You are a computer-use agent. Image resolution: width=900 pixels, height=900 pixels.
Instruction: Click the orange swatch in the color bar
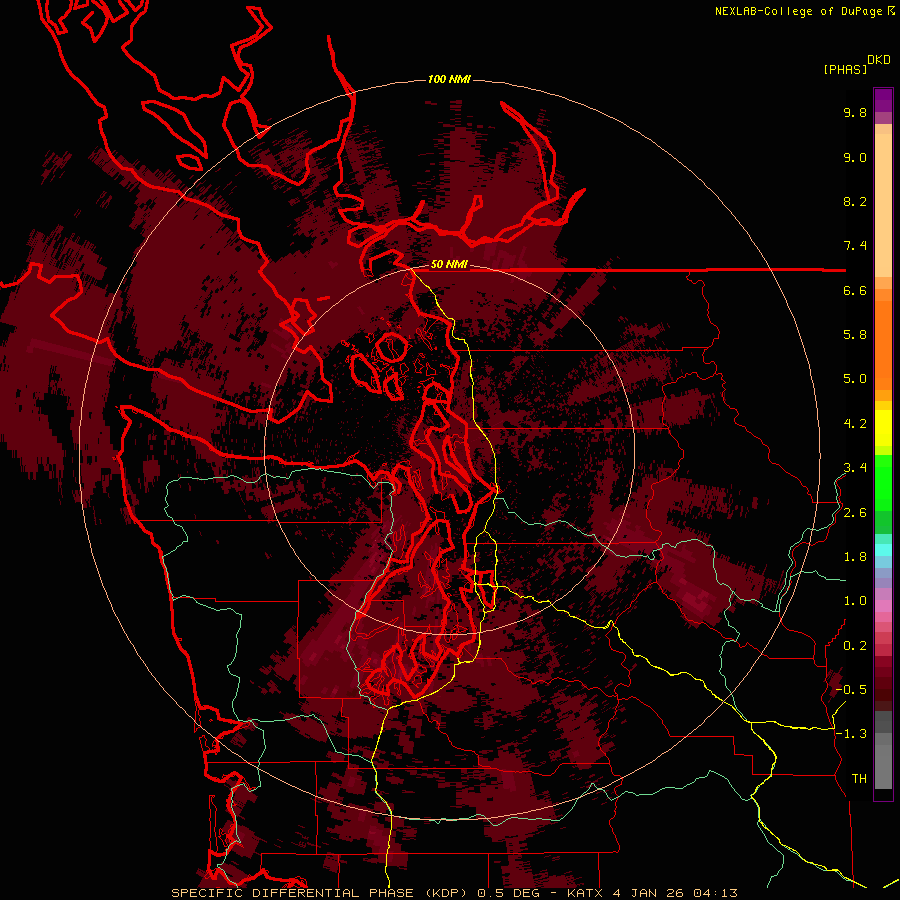click(883, 344)
